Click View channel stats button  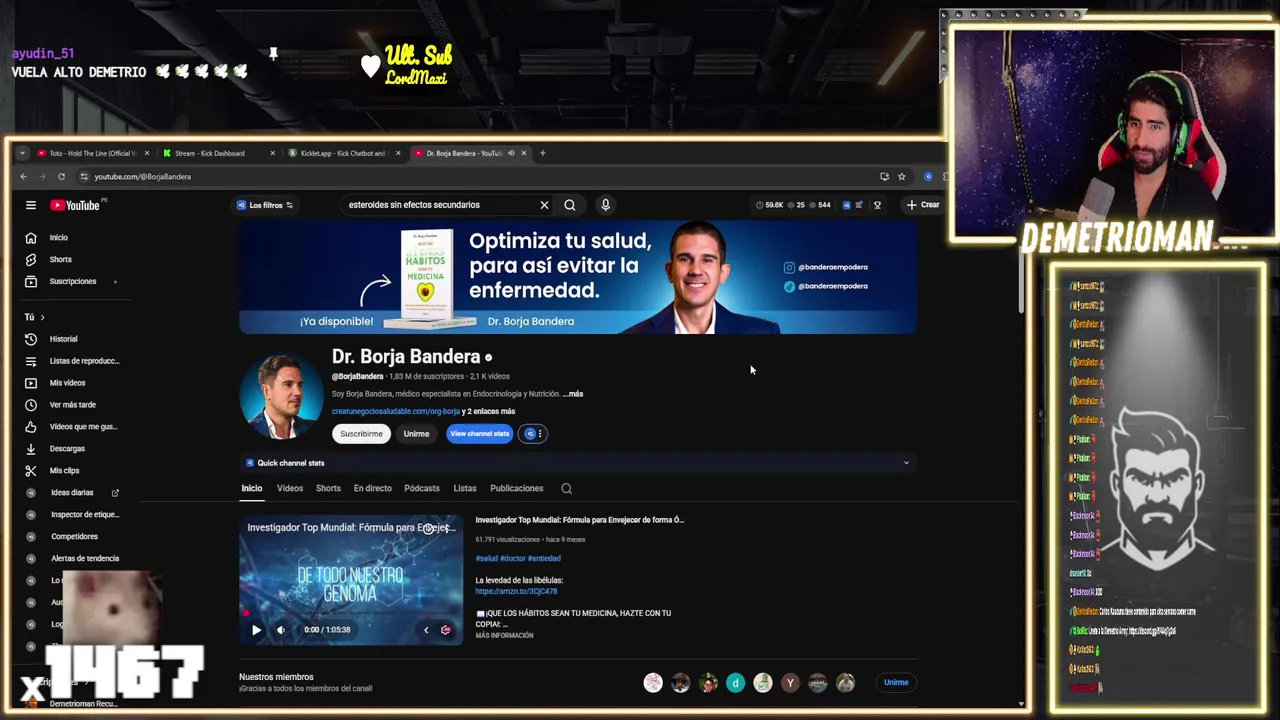[479, 434]
